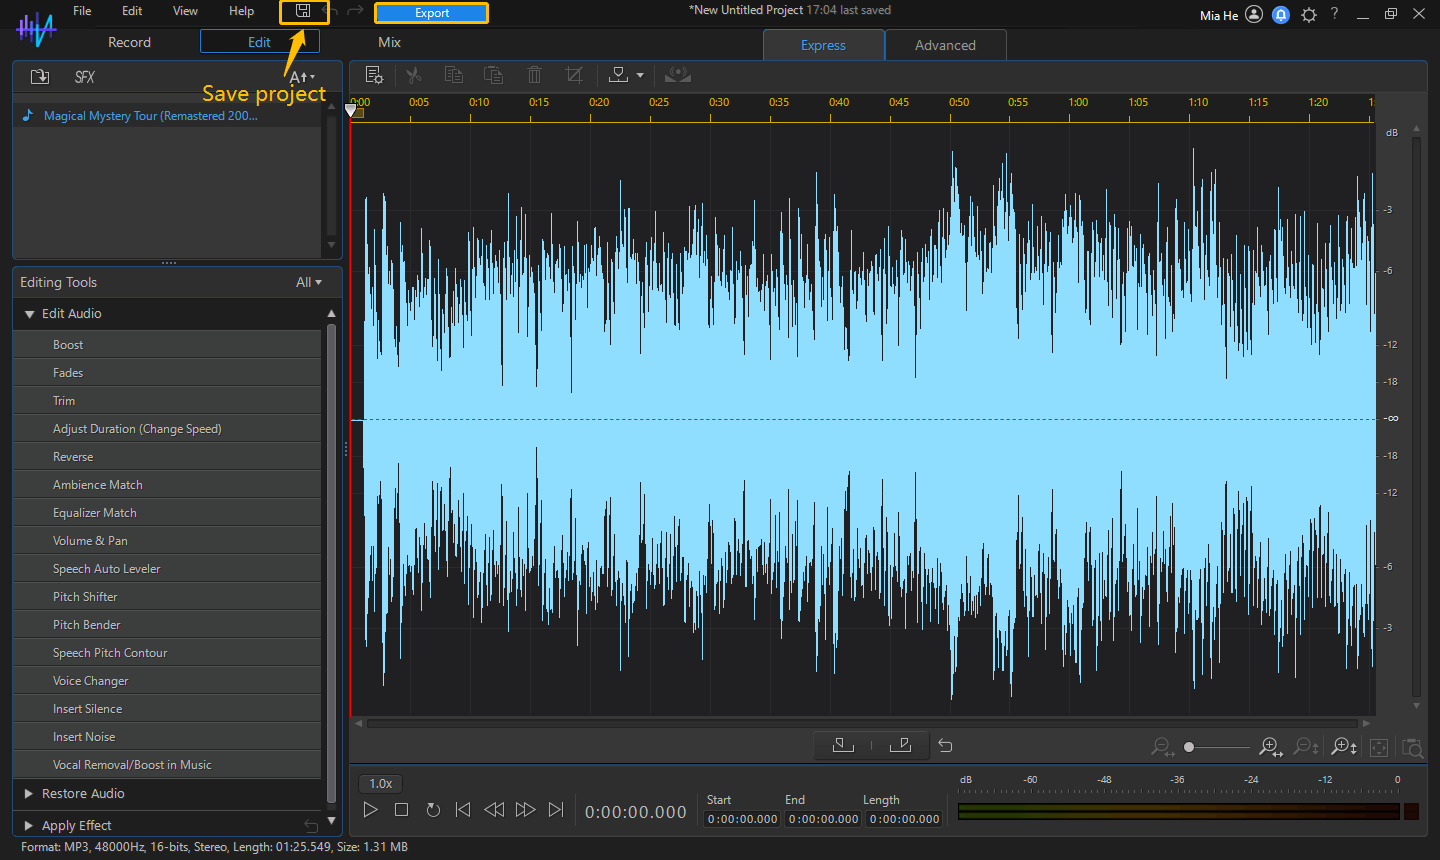Click the marker icon in the edit toolbar
Screen dimensions: 1440x860
click(x=619, y=75)
